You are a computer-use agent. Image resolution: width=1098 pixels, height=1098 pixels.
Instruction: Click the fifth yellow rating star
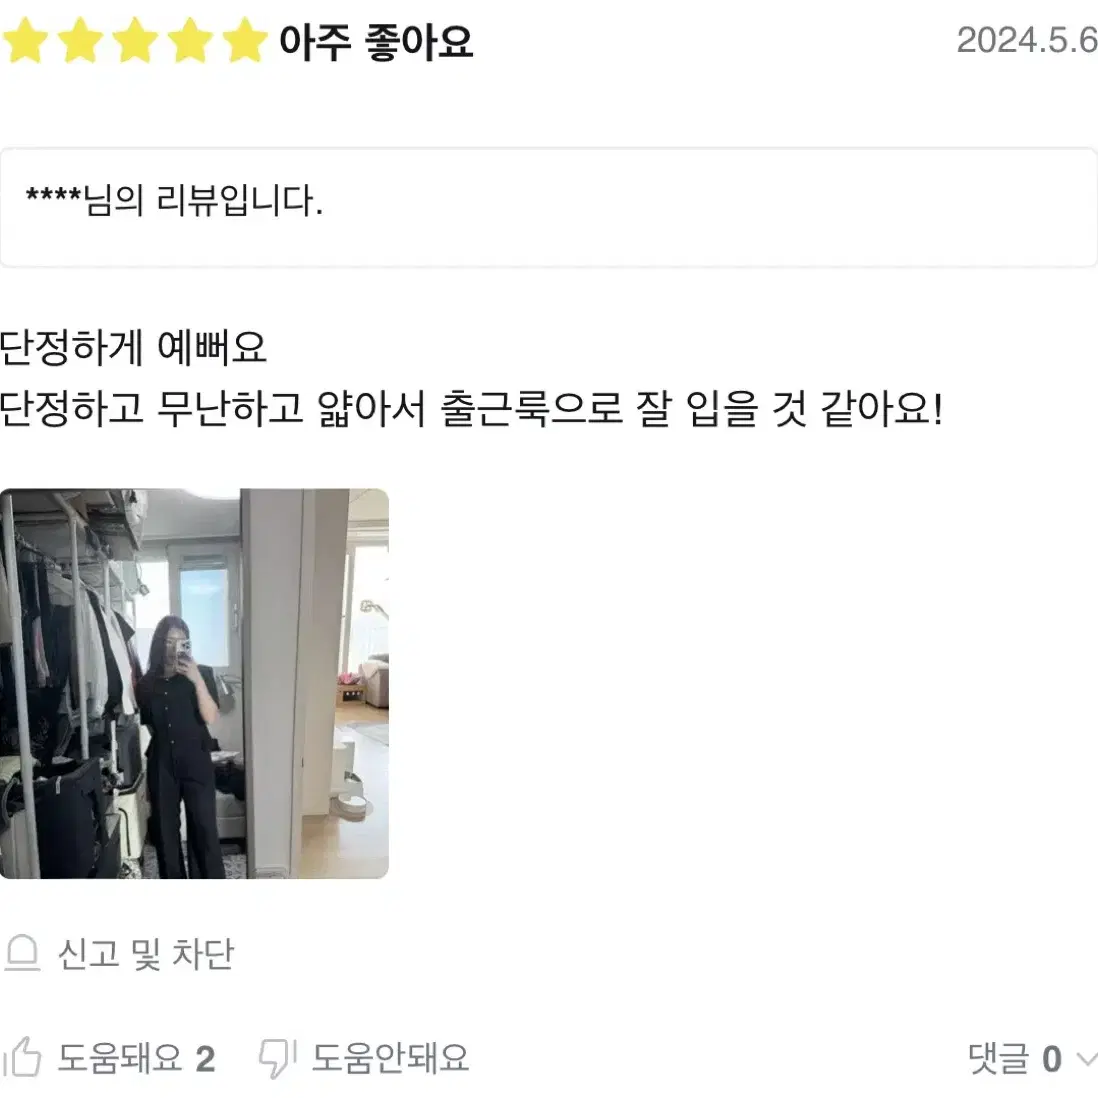[x=244, y=41]
